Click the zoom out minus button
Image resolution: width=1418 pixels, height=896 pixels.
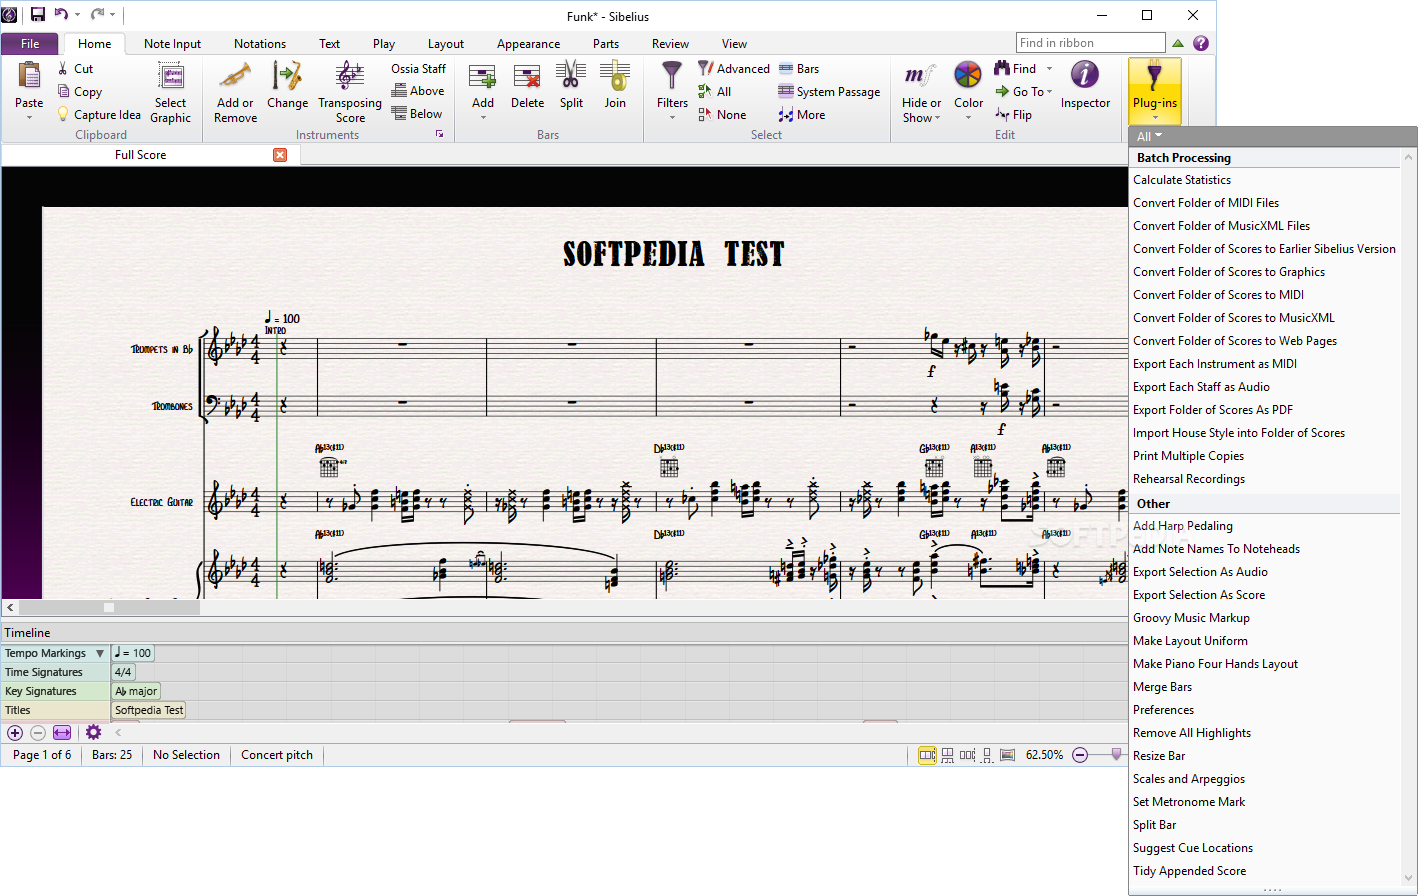[1080, 755]
